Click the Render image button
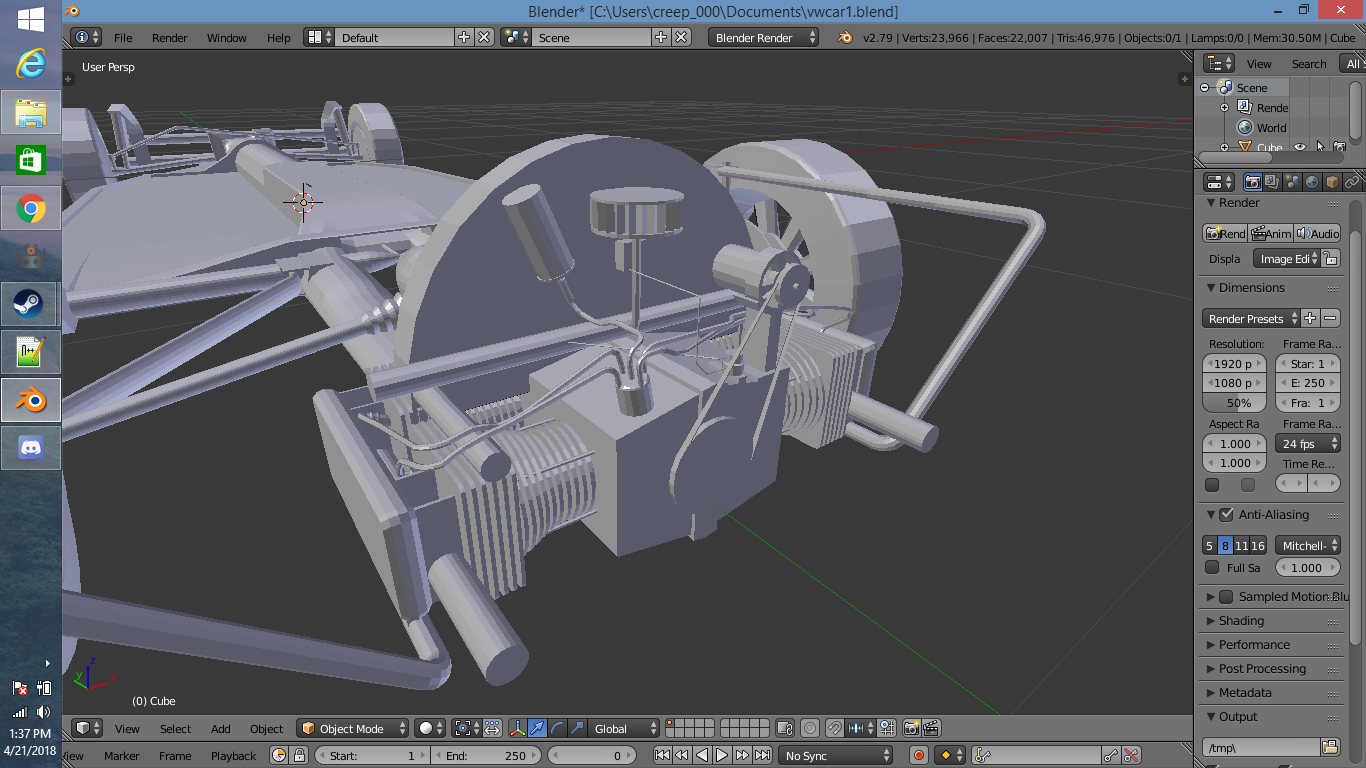The image size is (1366, 768). coord(1225,233)
